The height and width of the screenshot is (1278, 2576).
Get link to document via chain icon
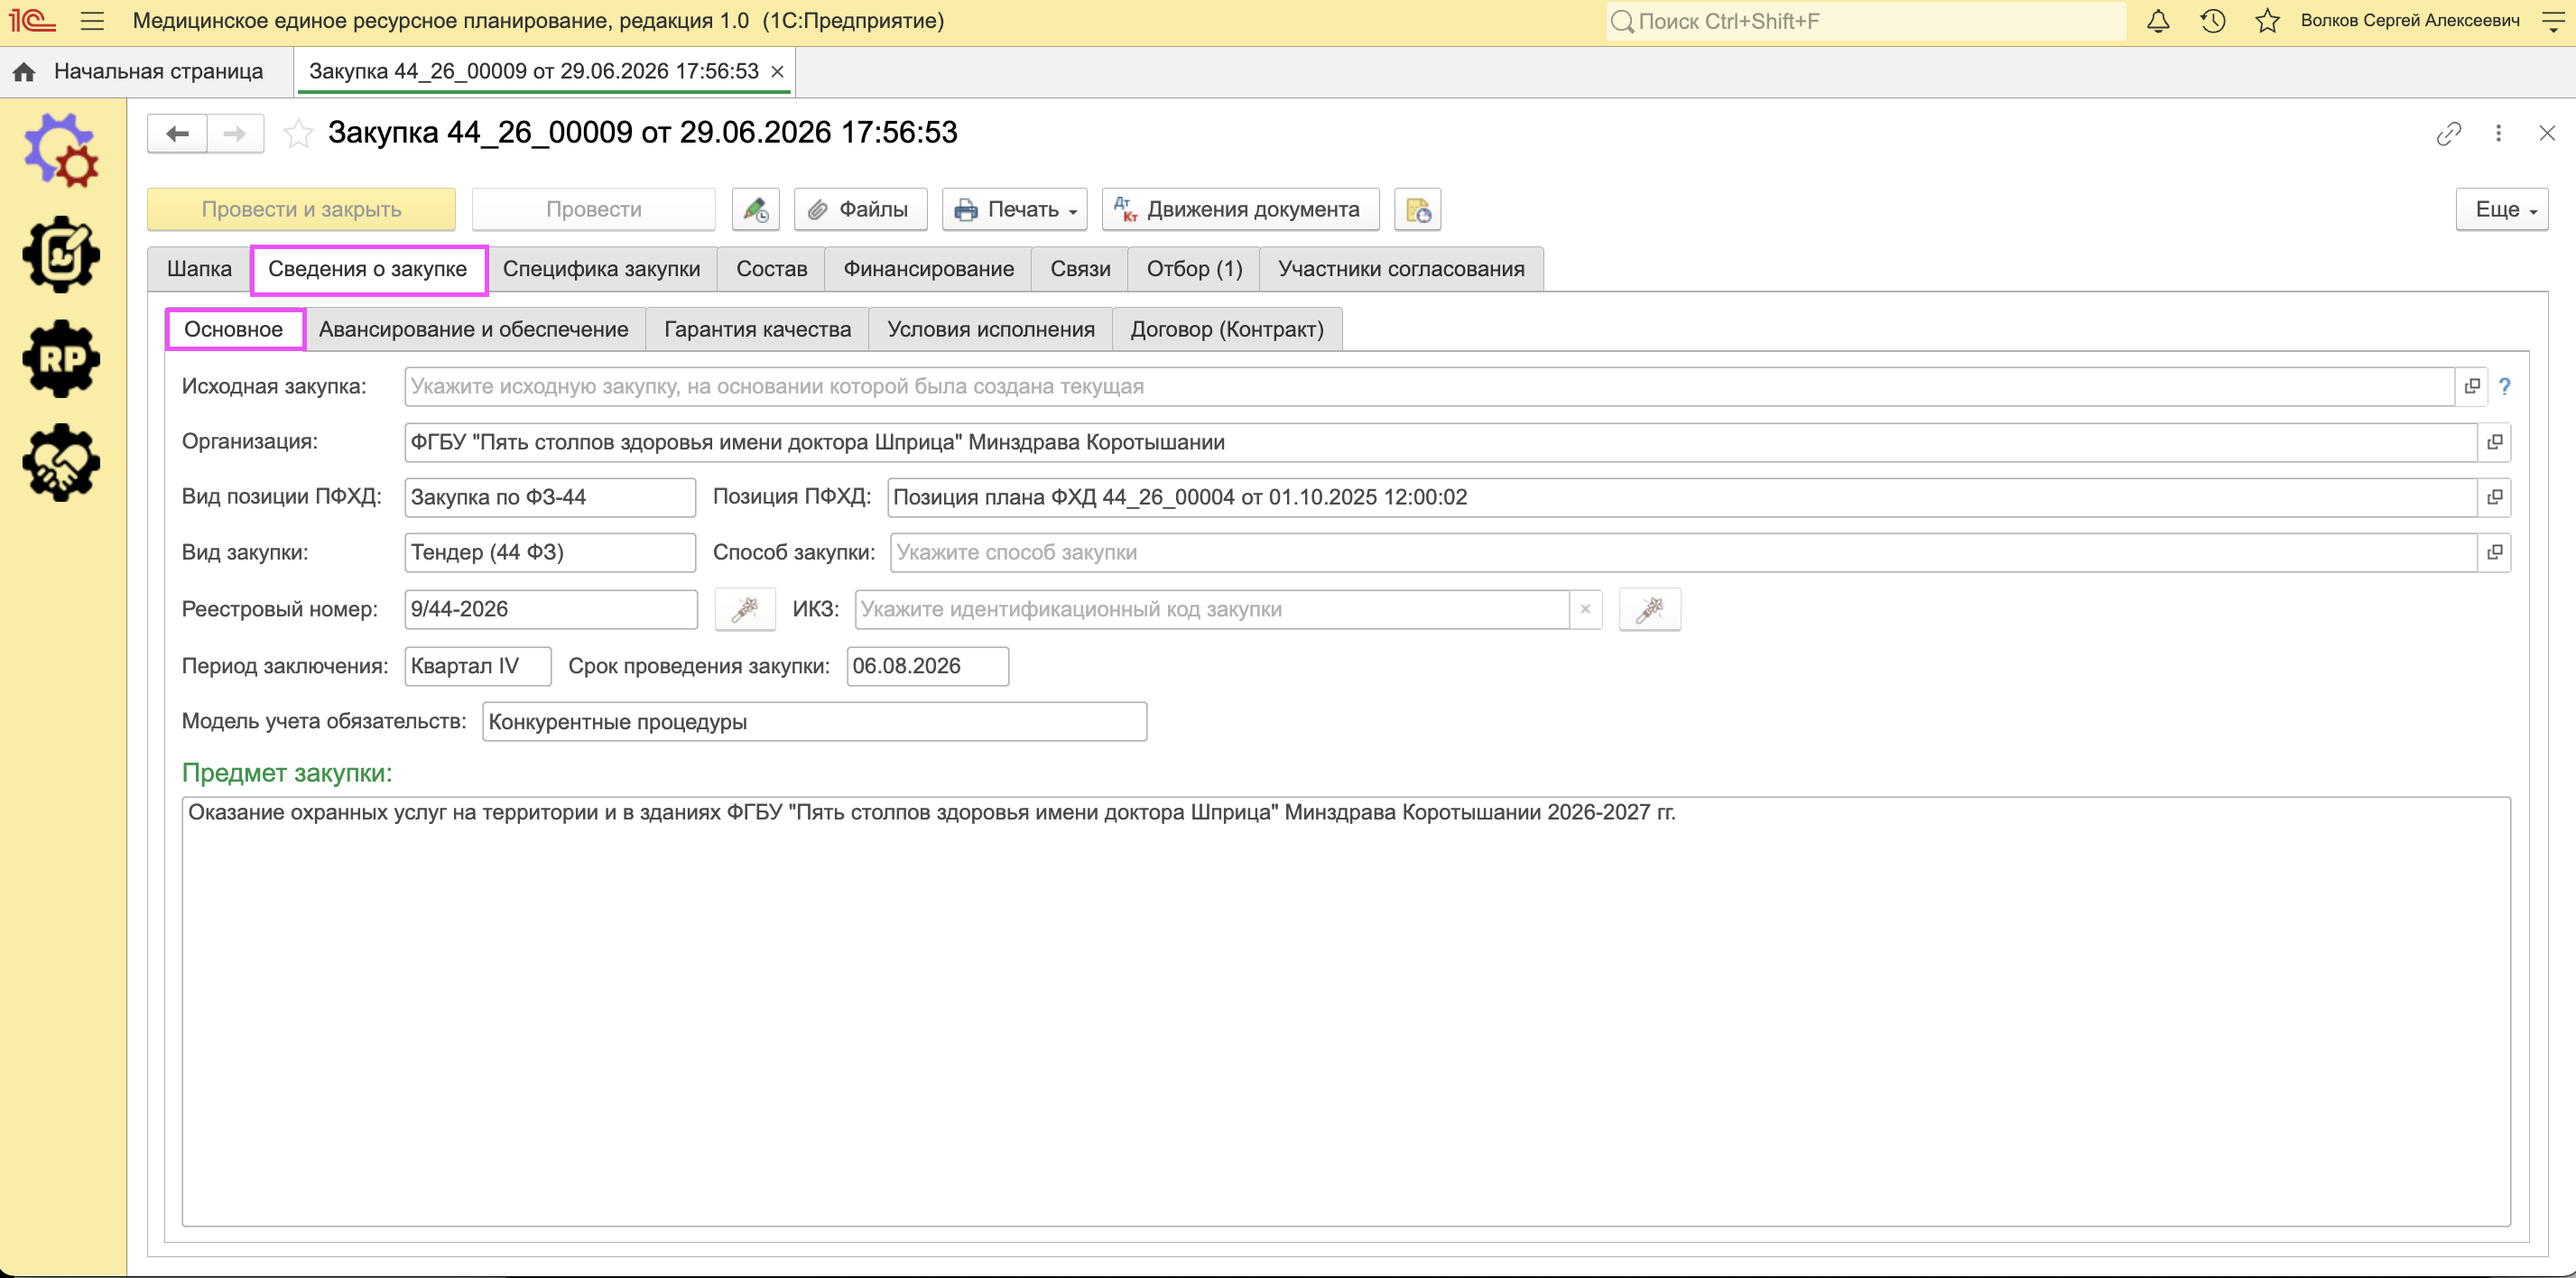(2448, 133)
